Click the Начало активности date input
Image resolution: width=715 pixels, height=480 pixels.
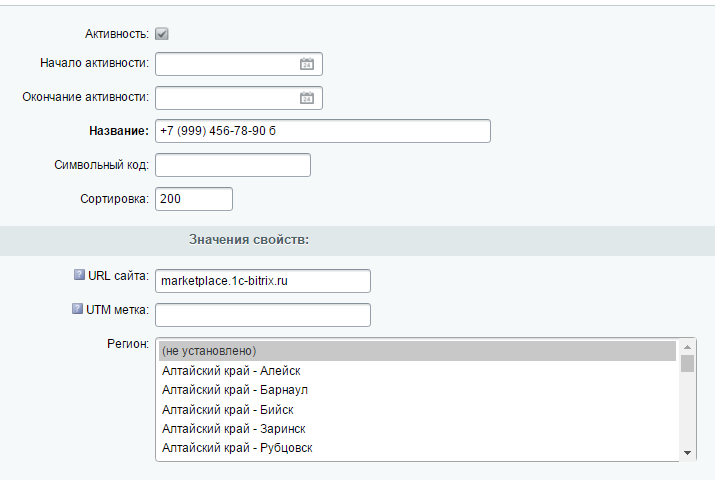[x=226, y=65]
